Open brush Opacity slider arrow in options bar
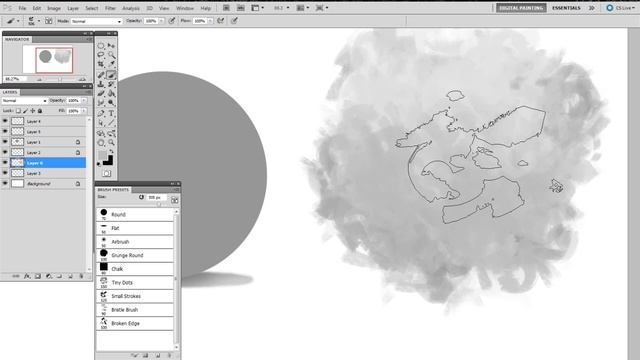The width and height of the screenshot is (640, 360). pos(162,21)
